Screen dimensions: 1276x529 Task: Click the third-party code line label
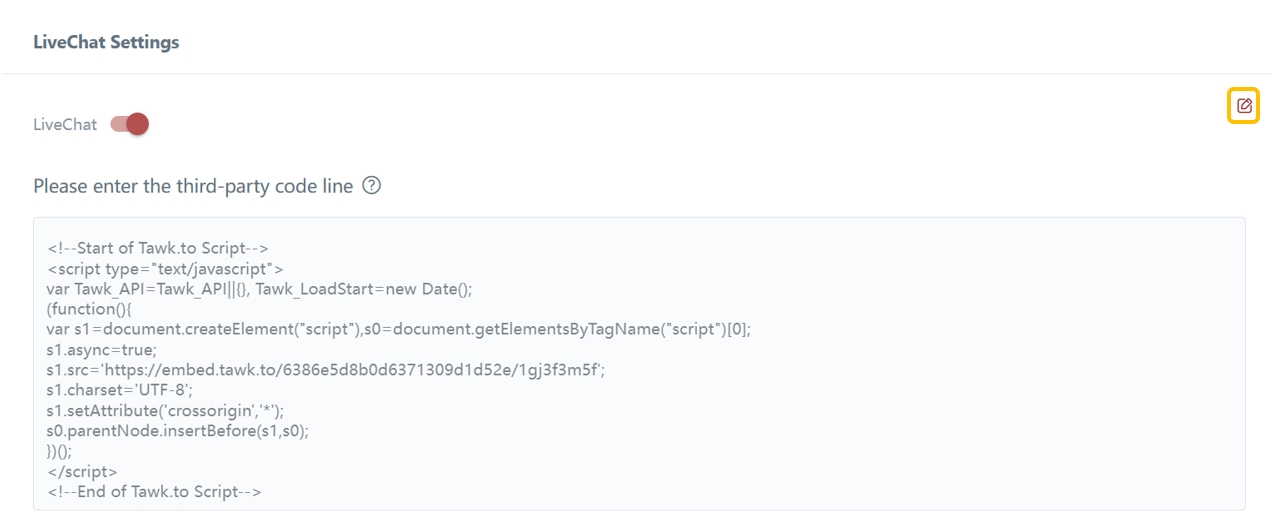point(193,186)
